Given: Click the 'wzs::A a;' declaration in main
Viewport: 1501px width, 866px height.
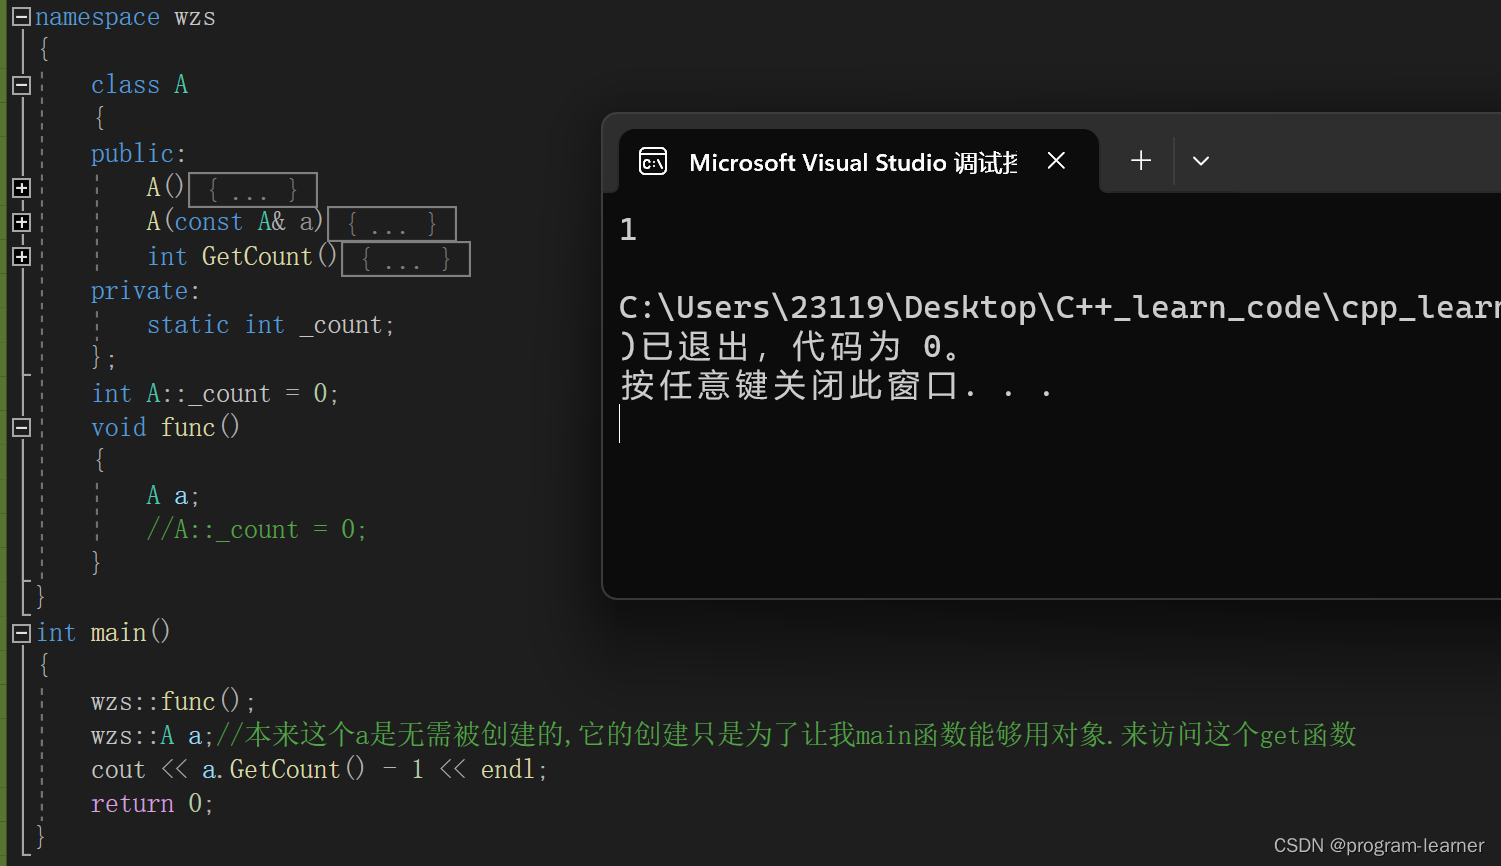Looking at the screenshot, I should coord(152,736).
